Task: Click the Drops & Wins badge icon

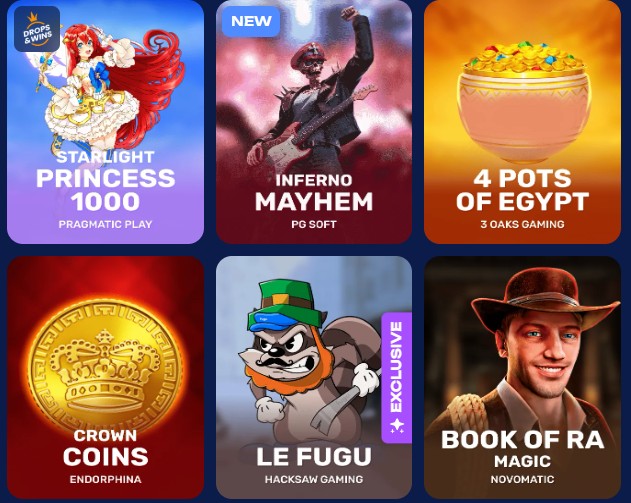Action: [37, 29]
